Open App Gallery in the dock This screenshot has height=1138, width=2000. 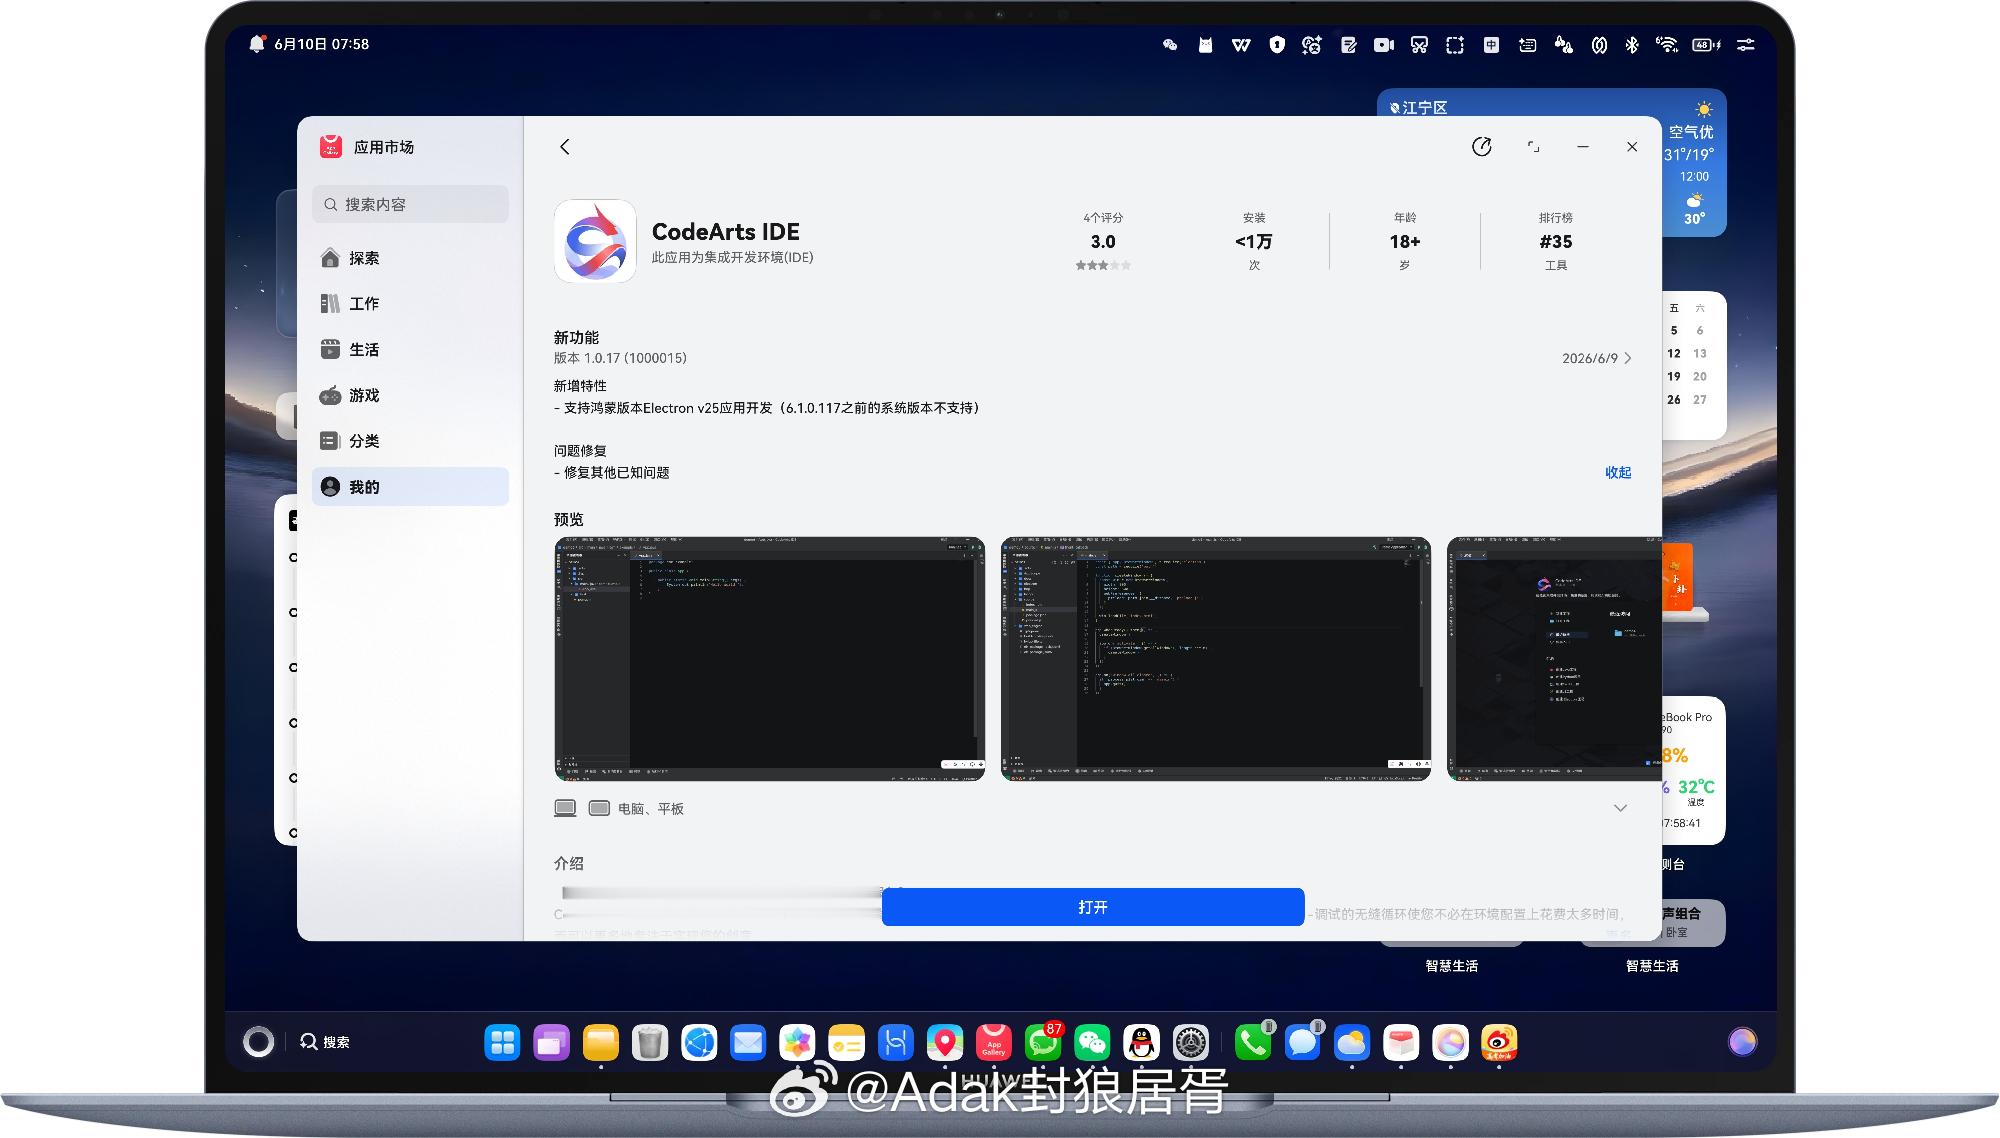coord(994,1043)
